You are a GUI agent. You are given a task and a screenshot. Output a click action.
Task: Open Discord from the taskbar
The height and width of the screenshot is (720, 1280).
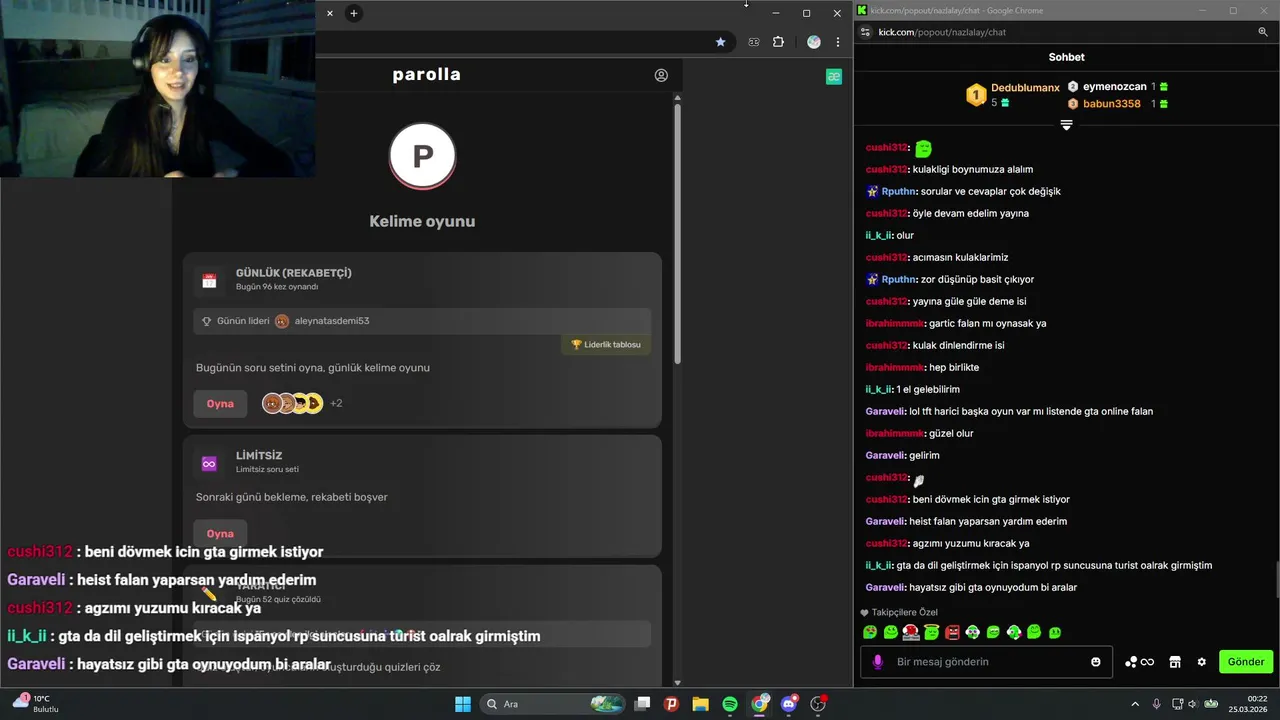pyautogui.click(x=789, y=704)
